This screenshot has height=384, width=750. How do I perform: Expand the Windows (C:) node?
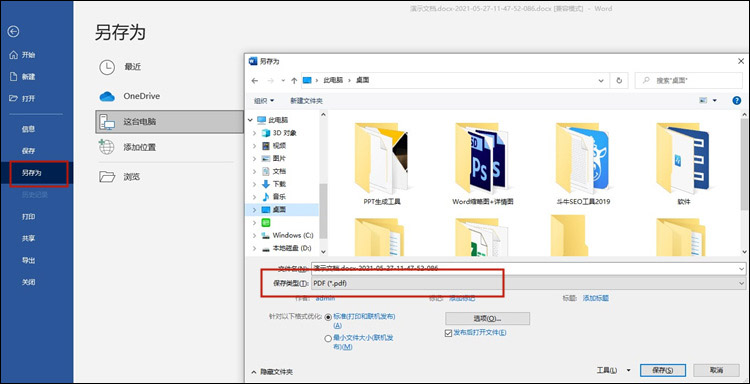tap(255, 235)
